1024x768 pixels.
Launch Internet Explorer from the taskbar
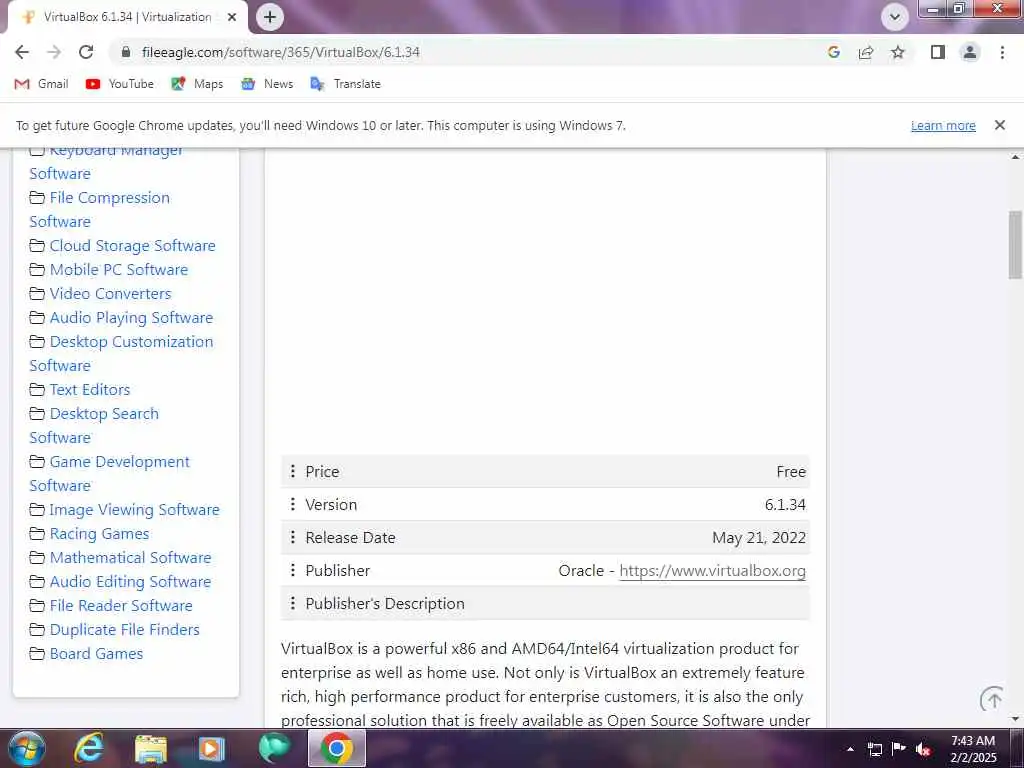click(x=88, y=748)
